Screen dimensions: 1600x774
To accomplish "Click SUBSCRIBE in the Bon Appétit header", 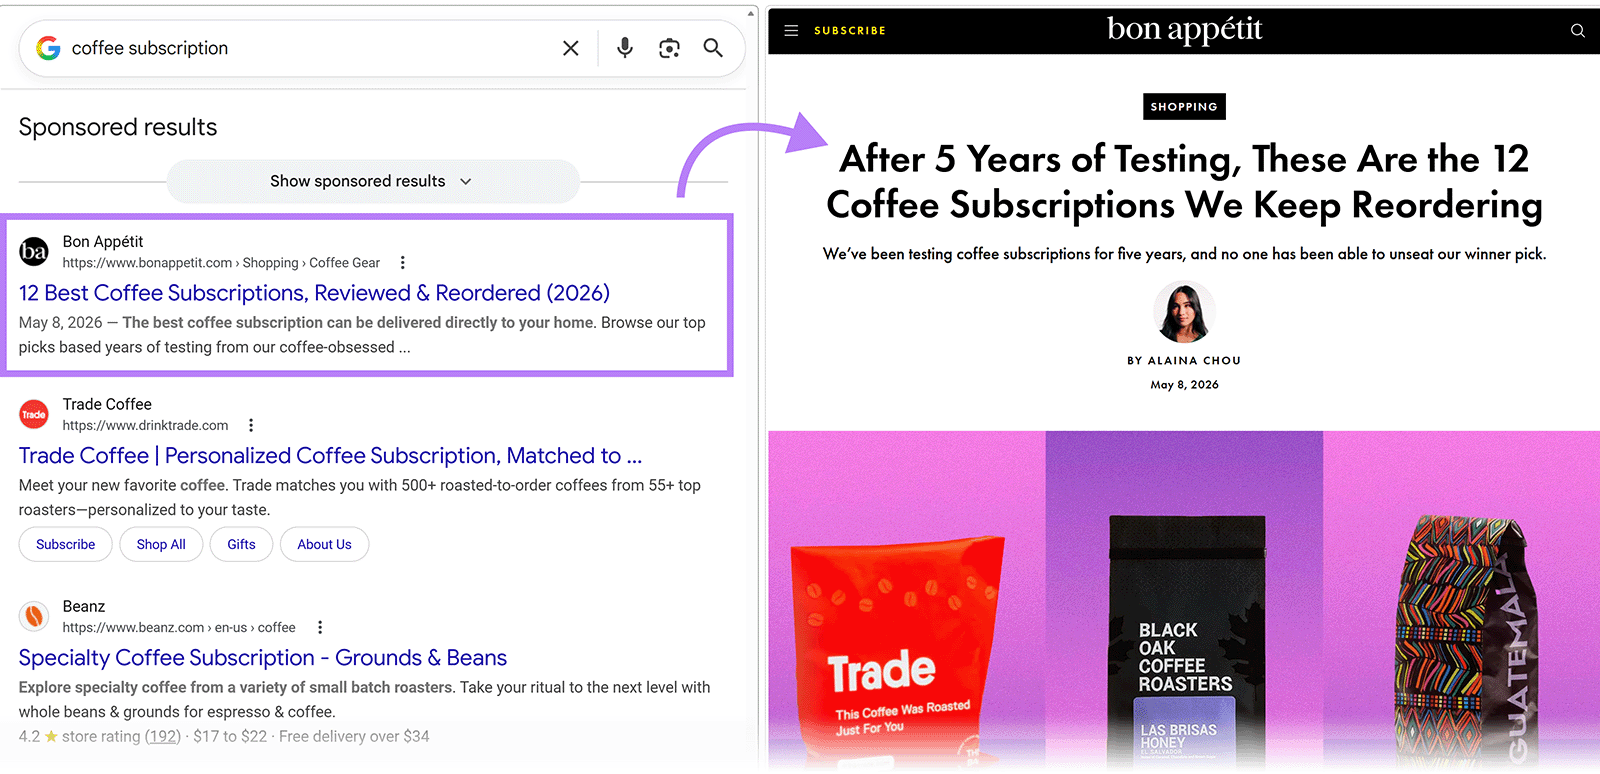I will coord(850,31).
